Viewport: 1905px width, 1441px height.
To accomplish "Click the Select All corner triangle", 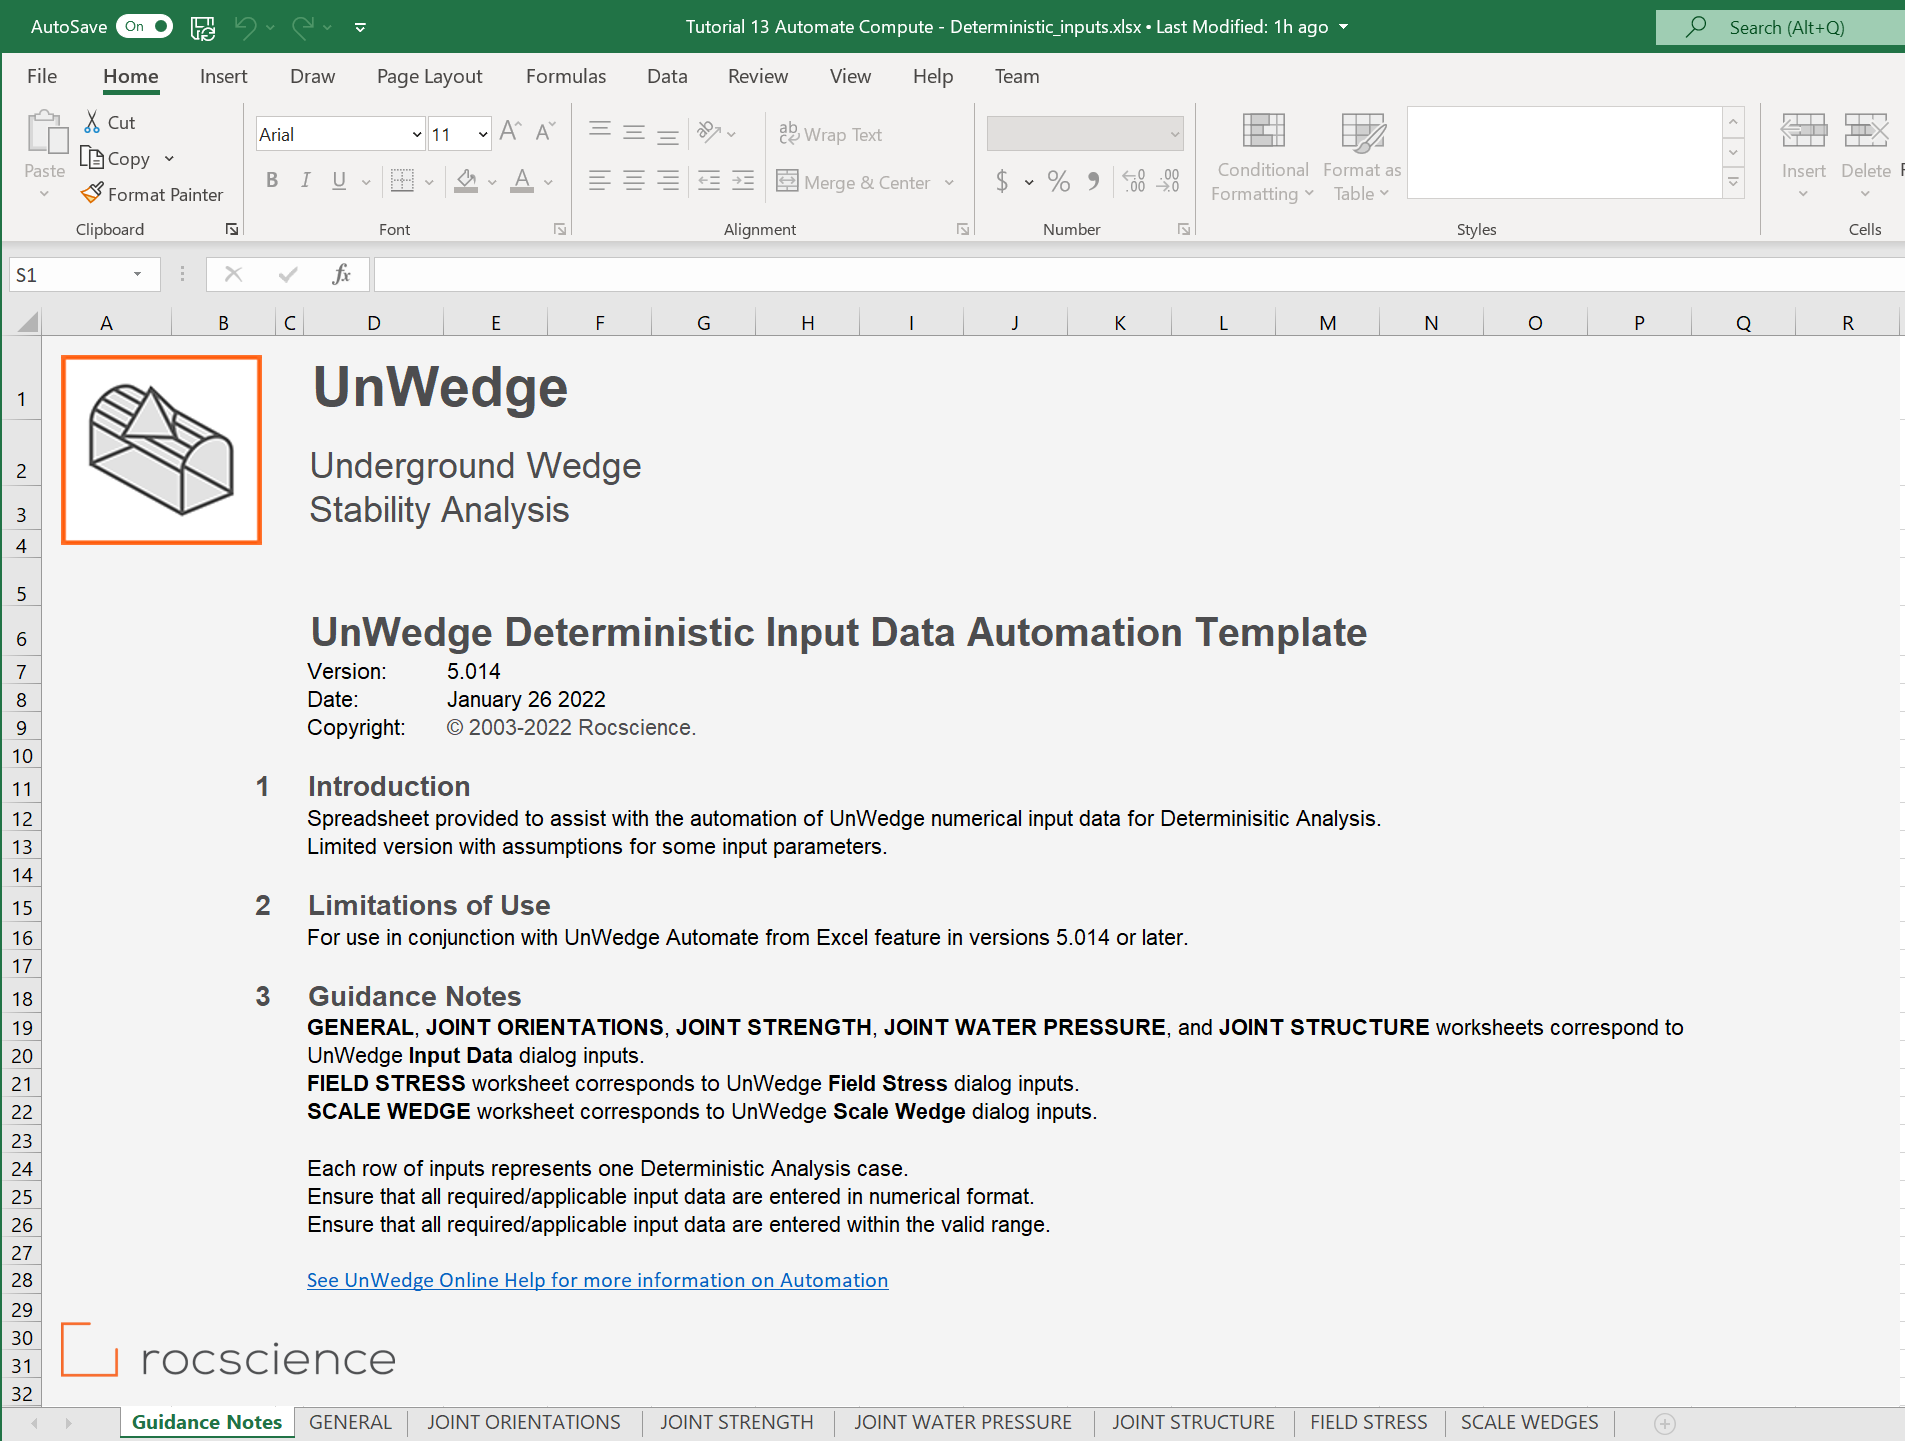I will point(26,322).
